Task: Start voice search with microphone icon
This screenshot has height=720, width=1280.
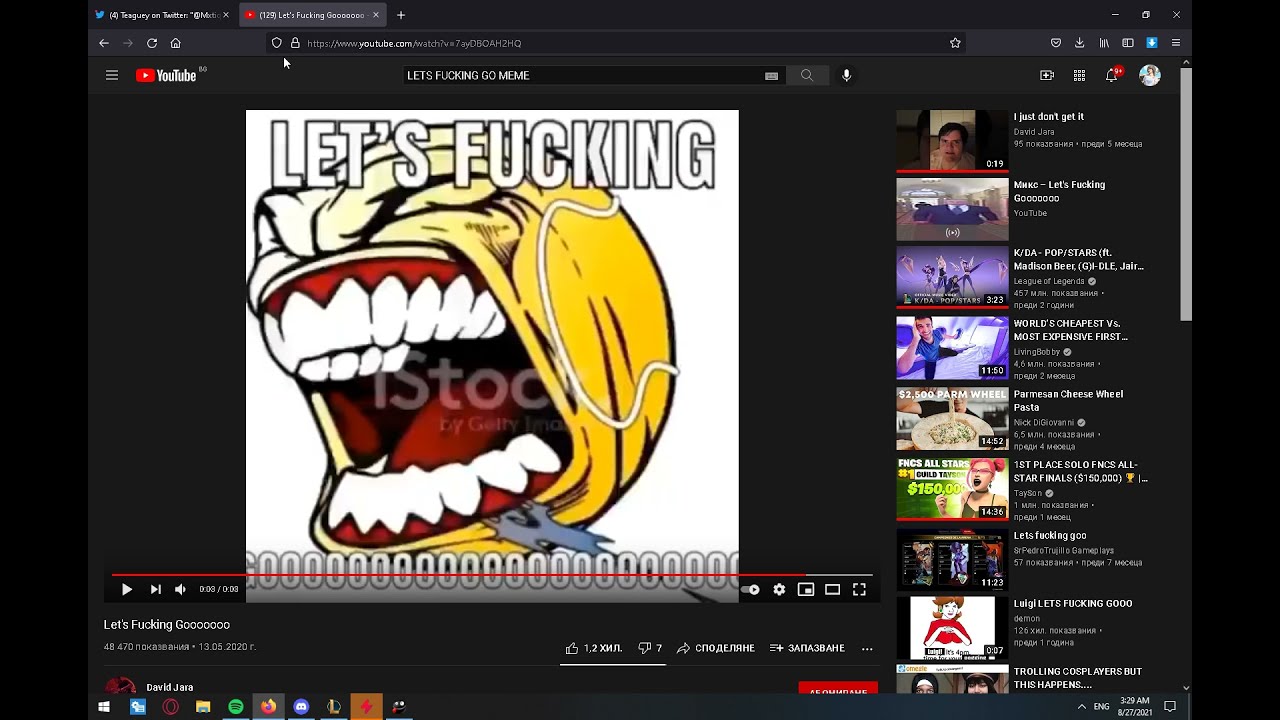Action: [846, 75]
